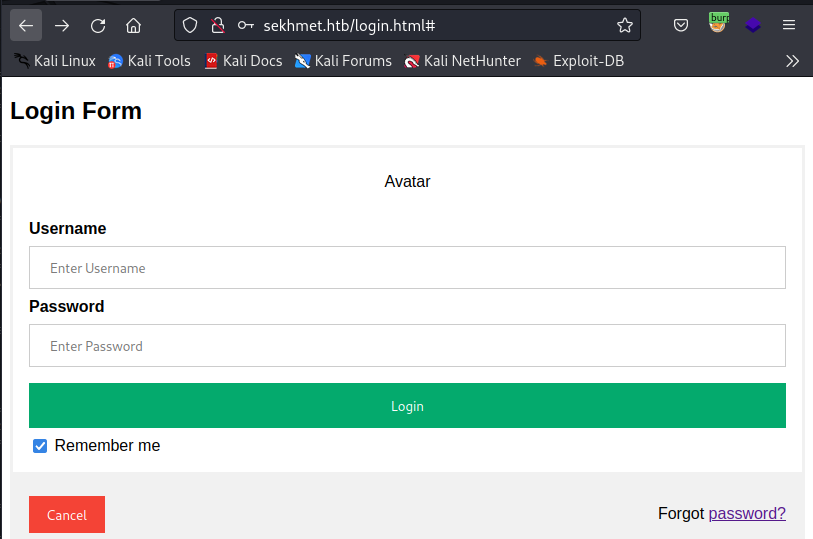Click the red Cancel button
813x539 pixels.
click(67, 514)
